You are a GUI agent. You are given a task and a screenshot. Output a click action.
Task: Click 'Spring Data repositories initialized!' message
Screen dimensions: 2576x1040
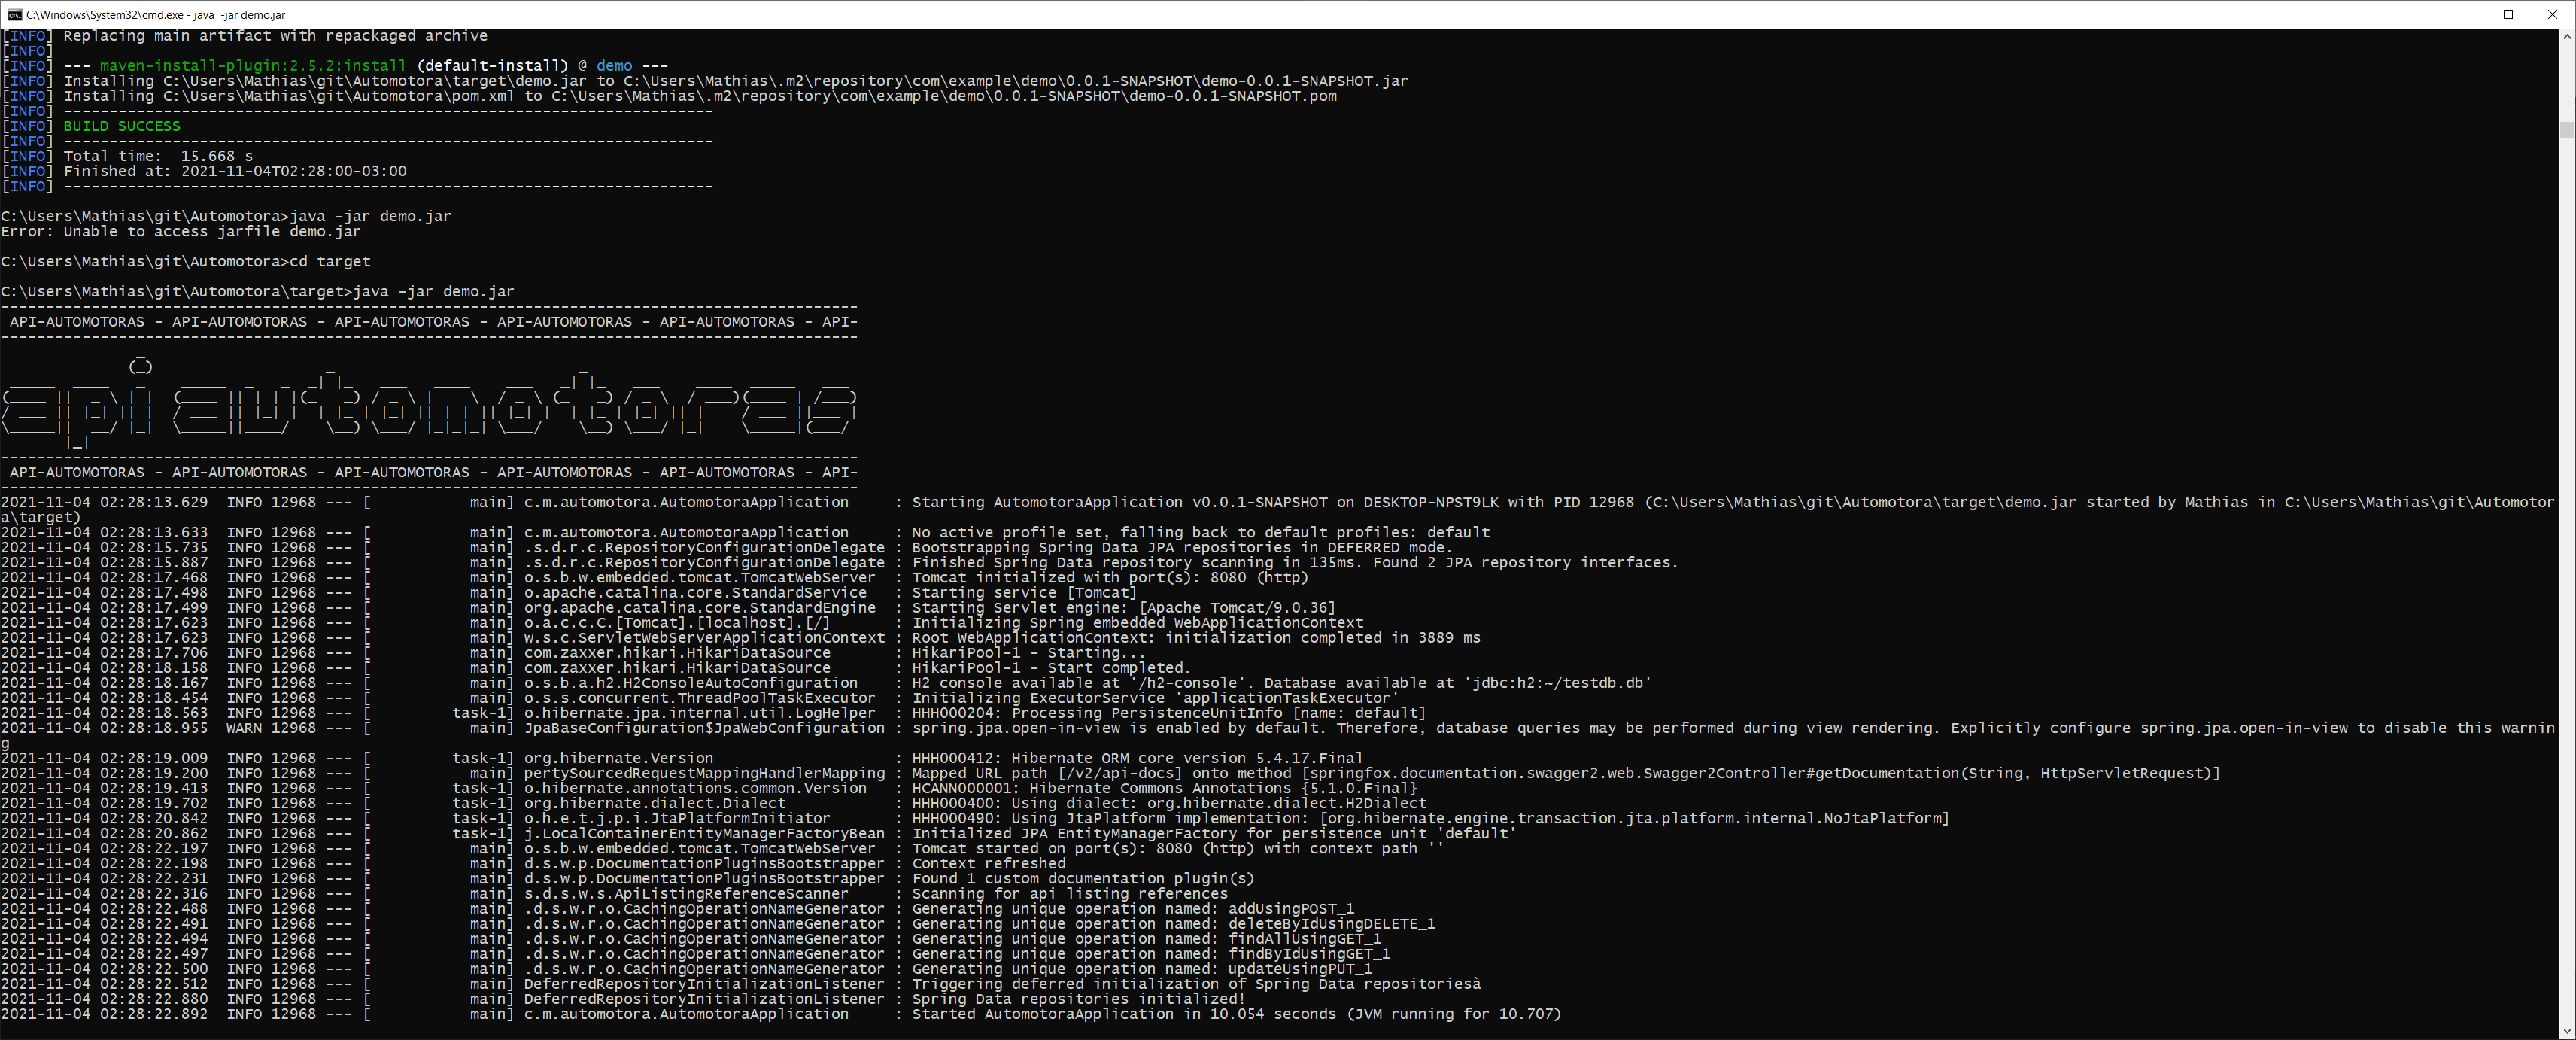(x=1078, y=998)
